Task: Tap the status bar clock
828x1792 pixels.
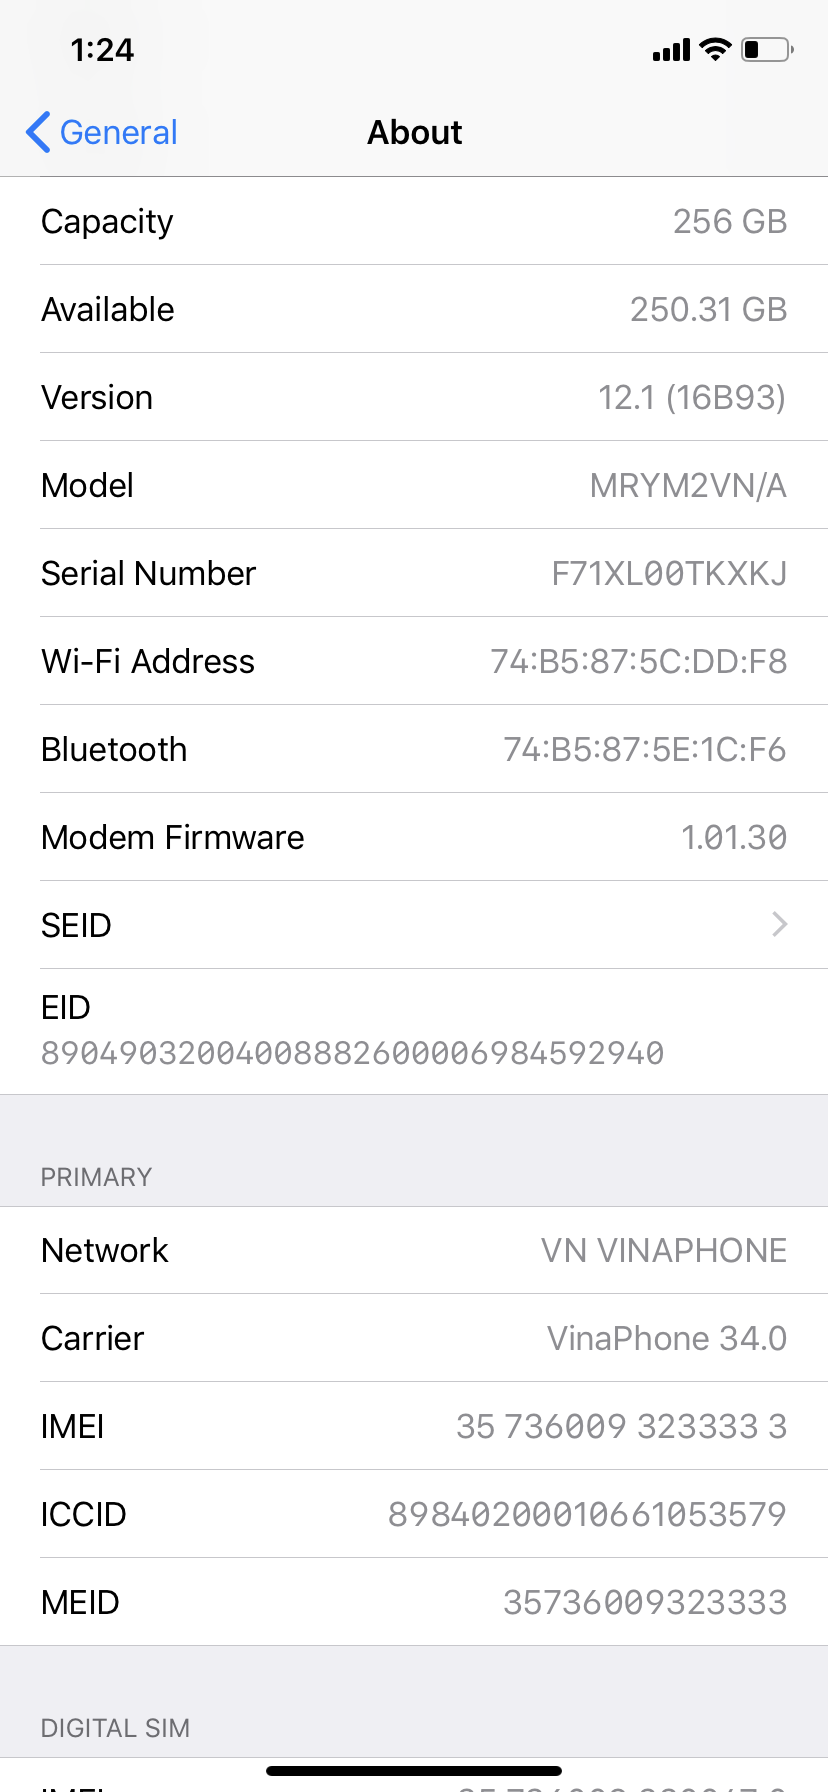Action: 102,50
